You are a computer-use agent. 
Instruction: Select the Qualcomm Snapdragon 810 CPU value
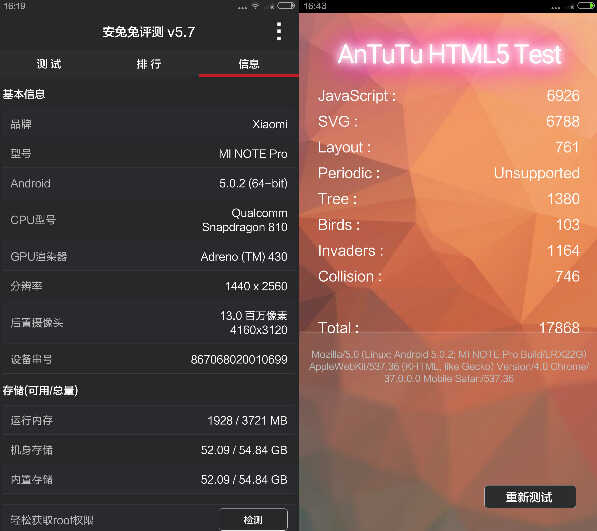245,220
